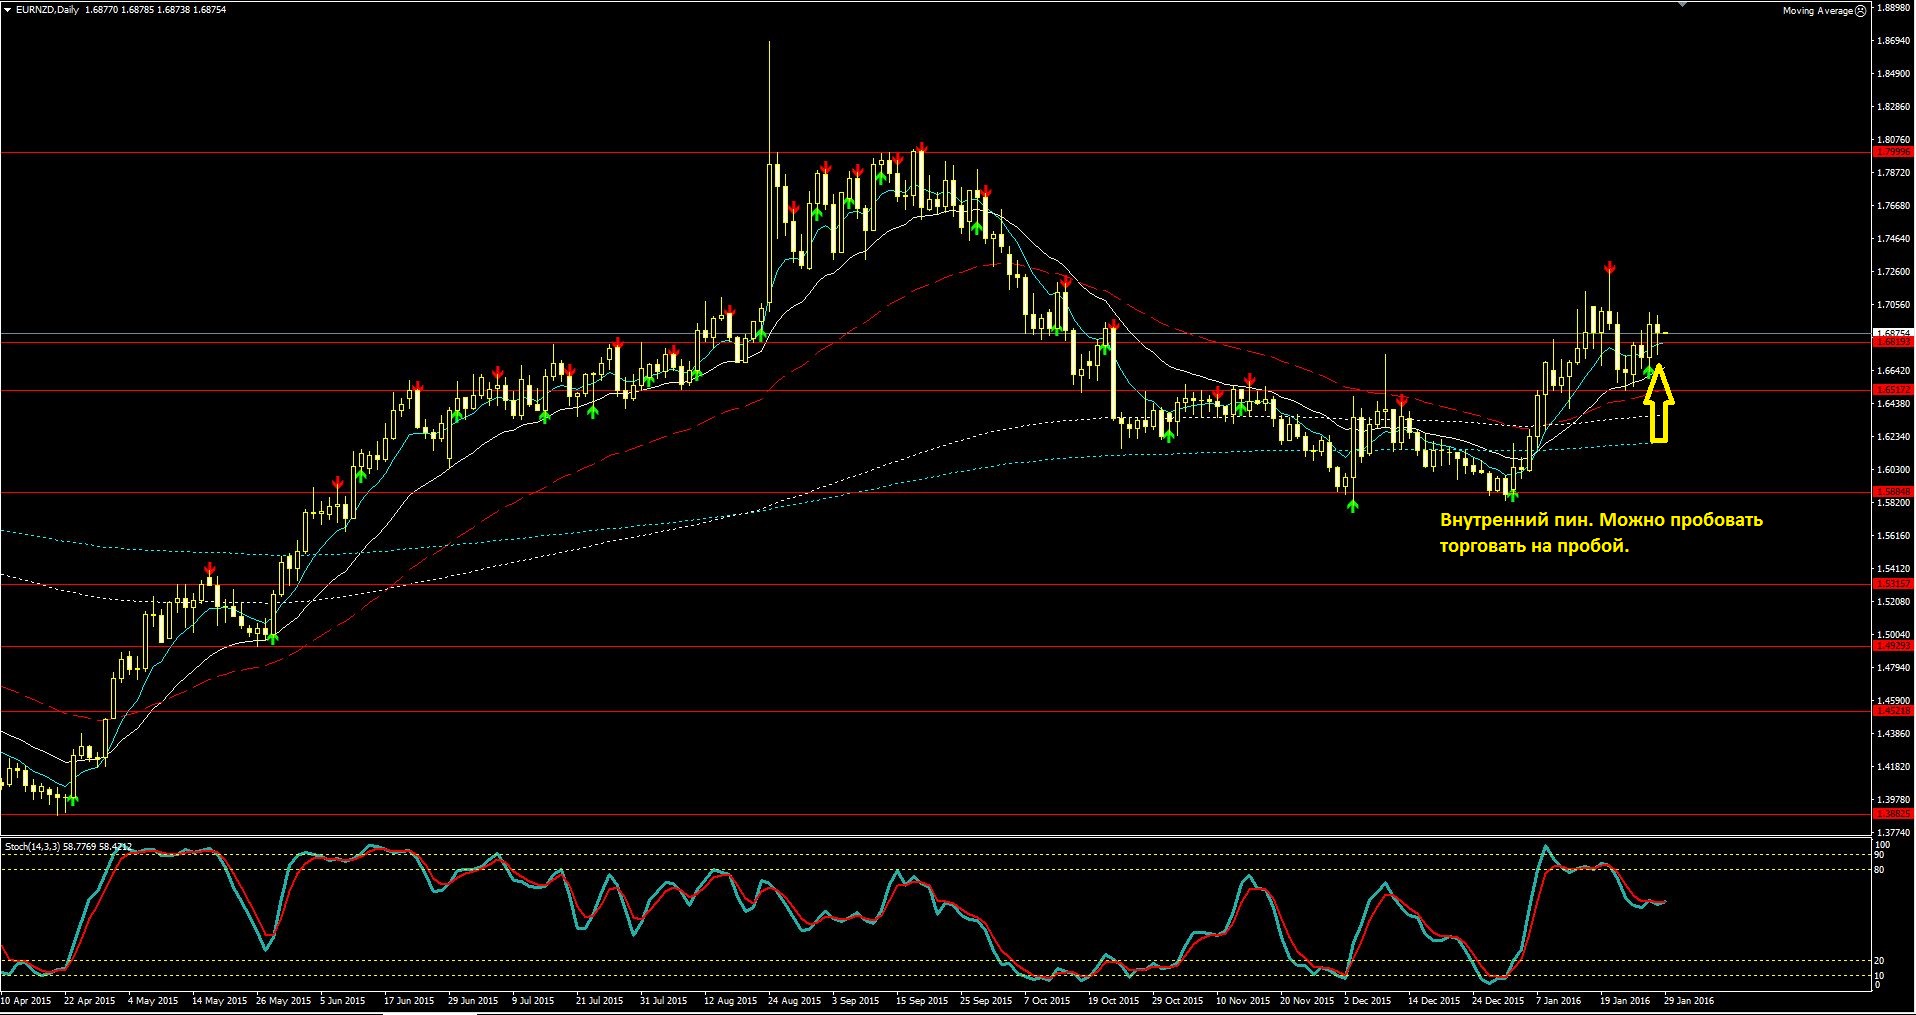Screen dimensions: 1916x1015
Task: Select the yellow 'Внутренний пин' text annotation
Action: (1601, 533)
